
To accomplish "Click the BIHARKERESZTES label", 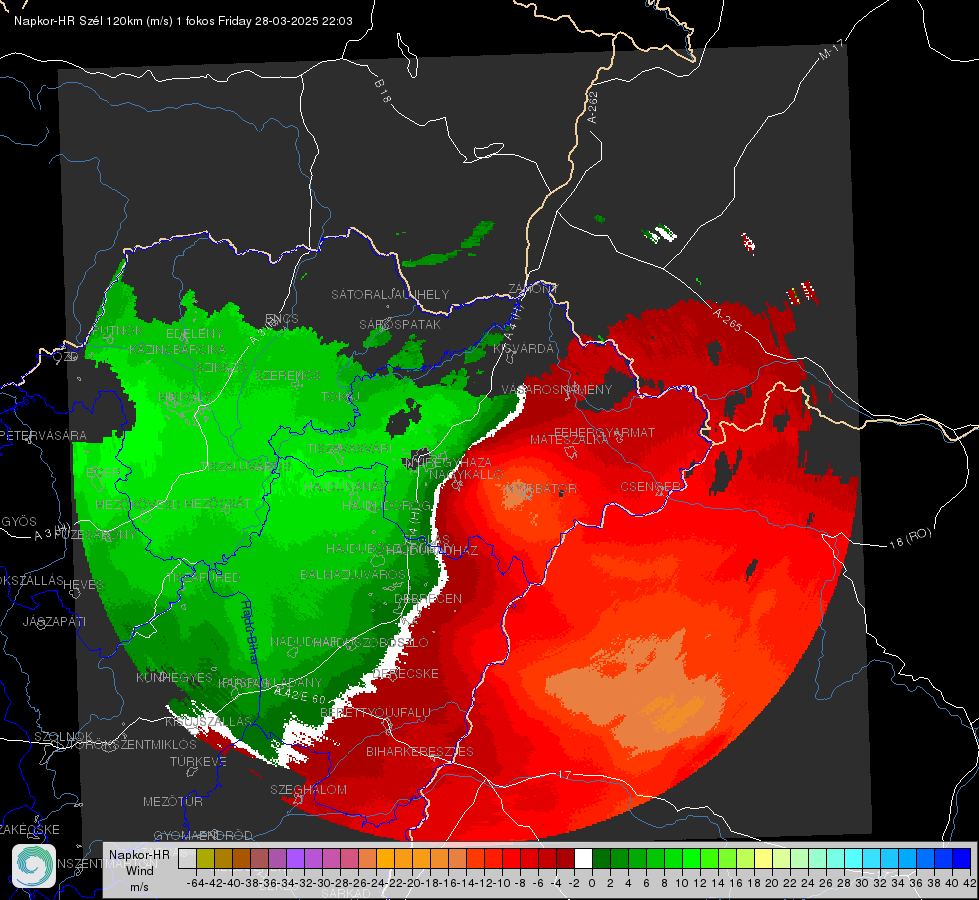I will coord(420,751).
